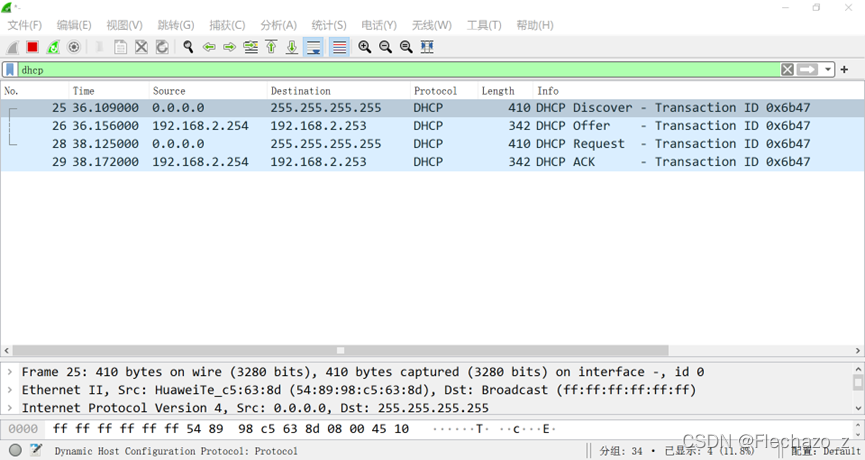Close this capture file icon
This screenshot has height=460, width=865.
coord(141,47)
